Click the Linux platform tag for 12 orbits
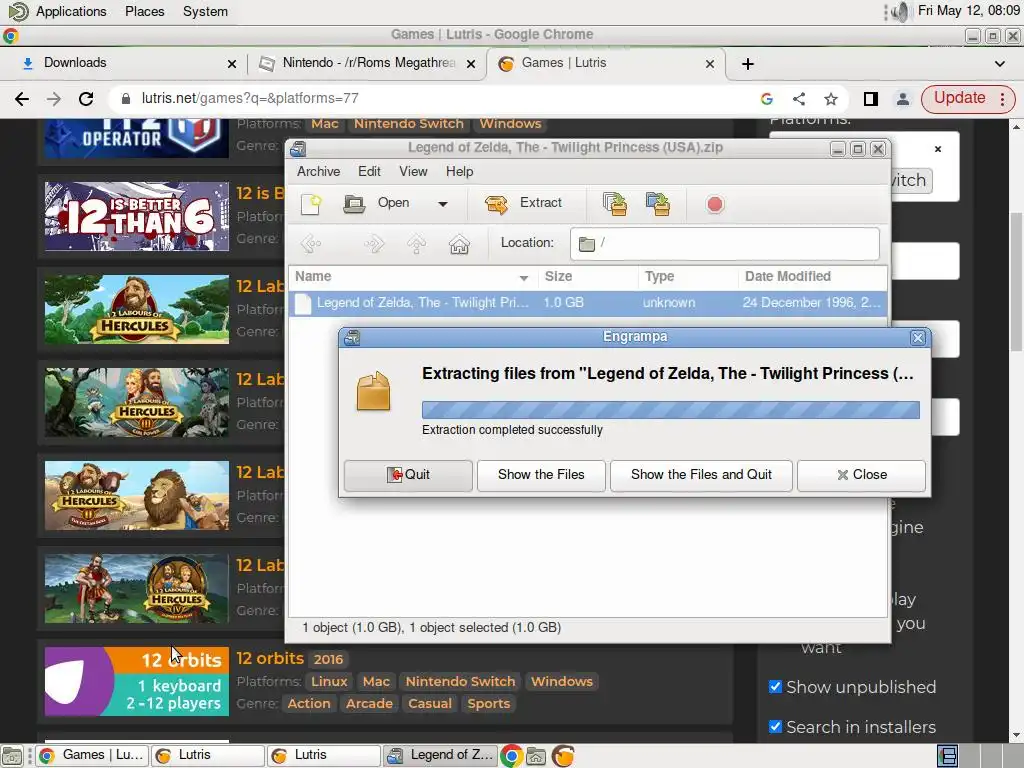This screenshot has width=1024, height=768. (x=329, y=682)
